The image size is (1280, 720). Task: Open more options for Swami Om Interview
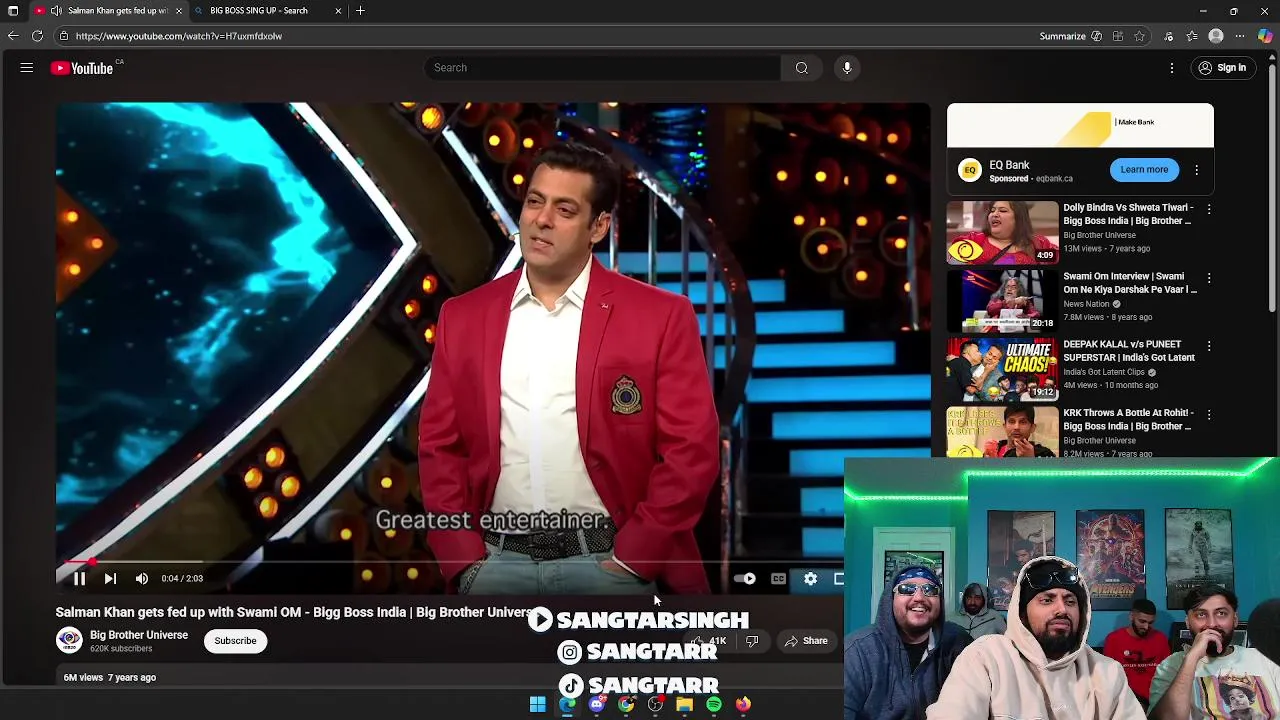pos(1209,278)
